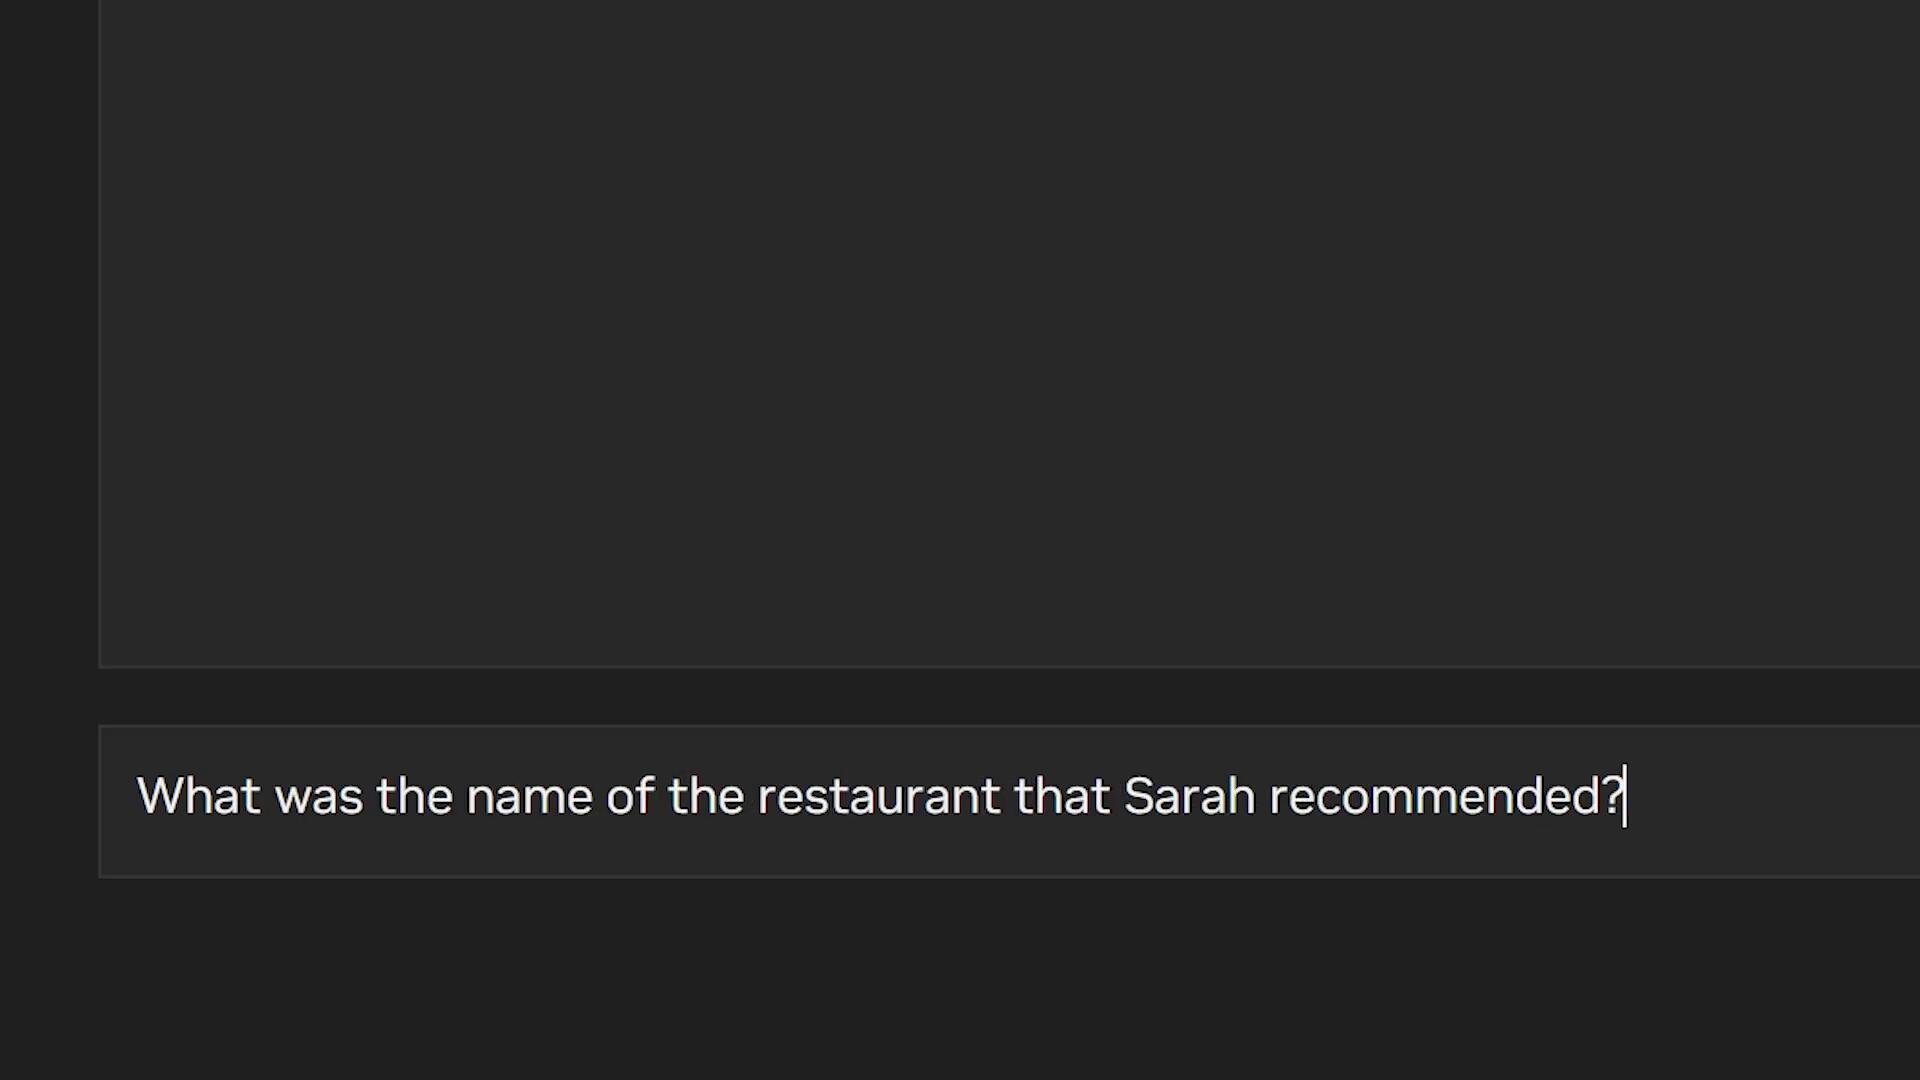This screenshot has width=1920, height=1080.
Task: Click the word "name" in the input
Action: coord(529,797)
